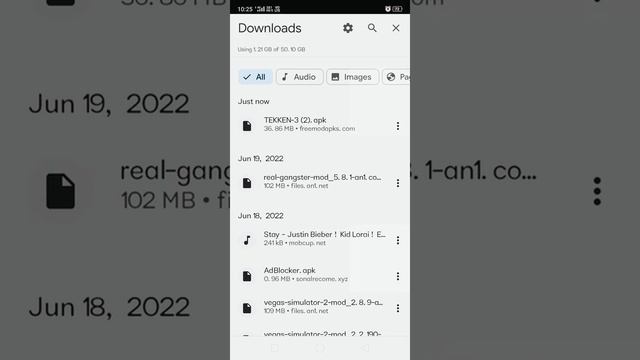
Task: Open more options for vegas-simulator-2-mod_2.8.9
Action: point(398,308)
